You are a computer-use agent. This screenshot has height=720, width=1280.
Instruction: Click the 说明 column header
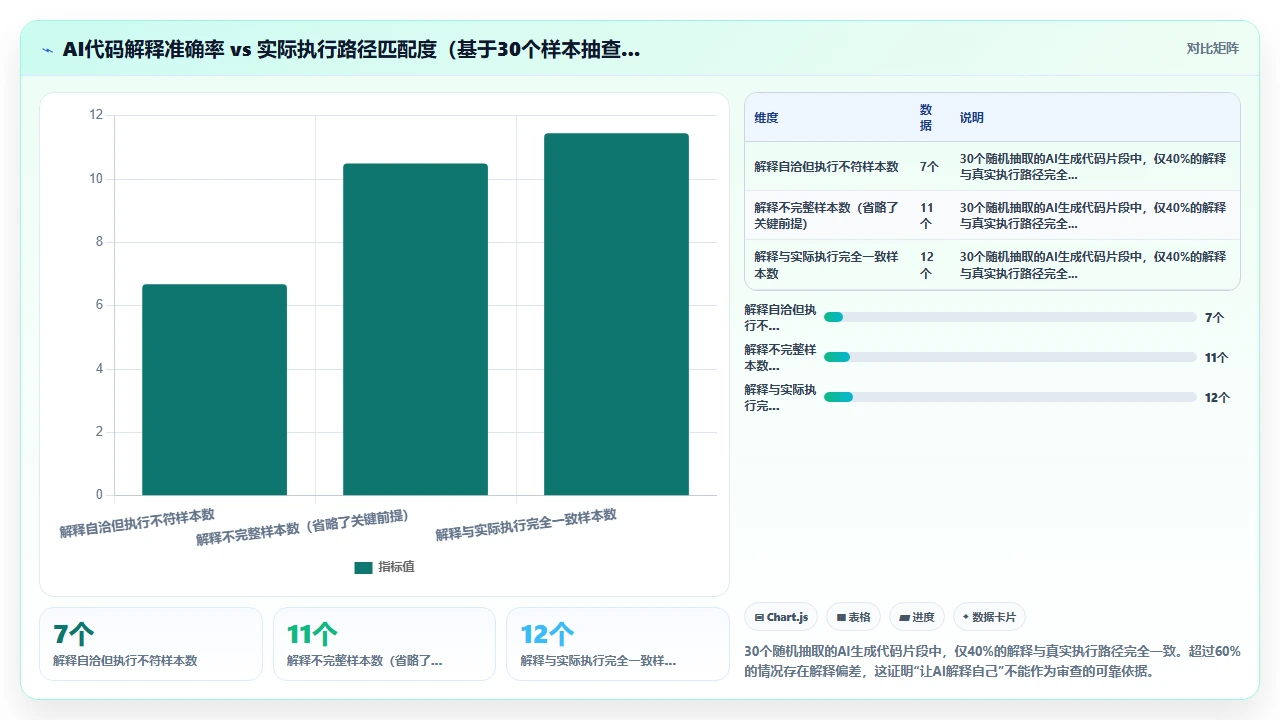tap(972, 117)
